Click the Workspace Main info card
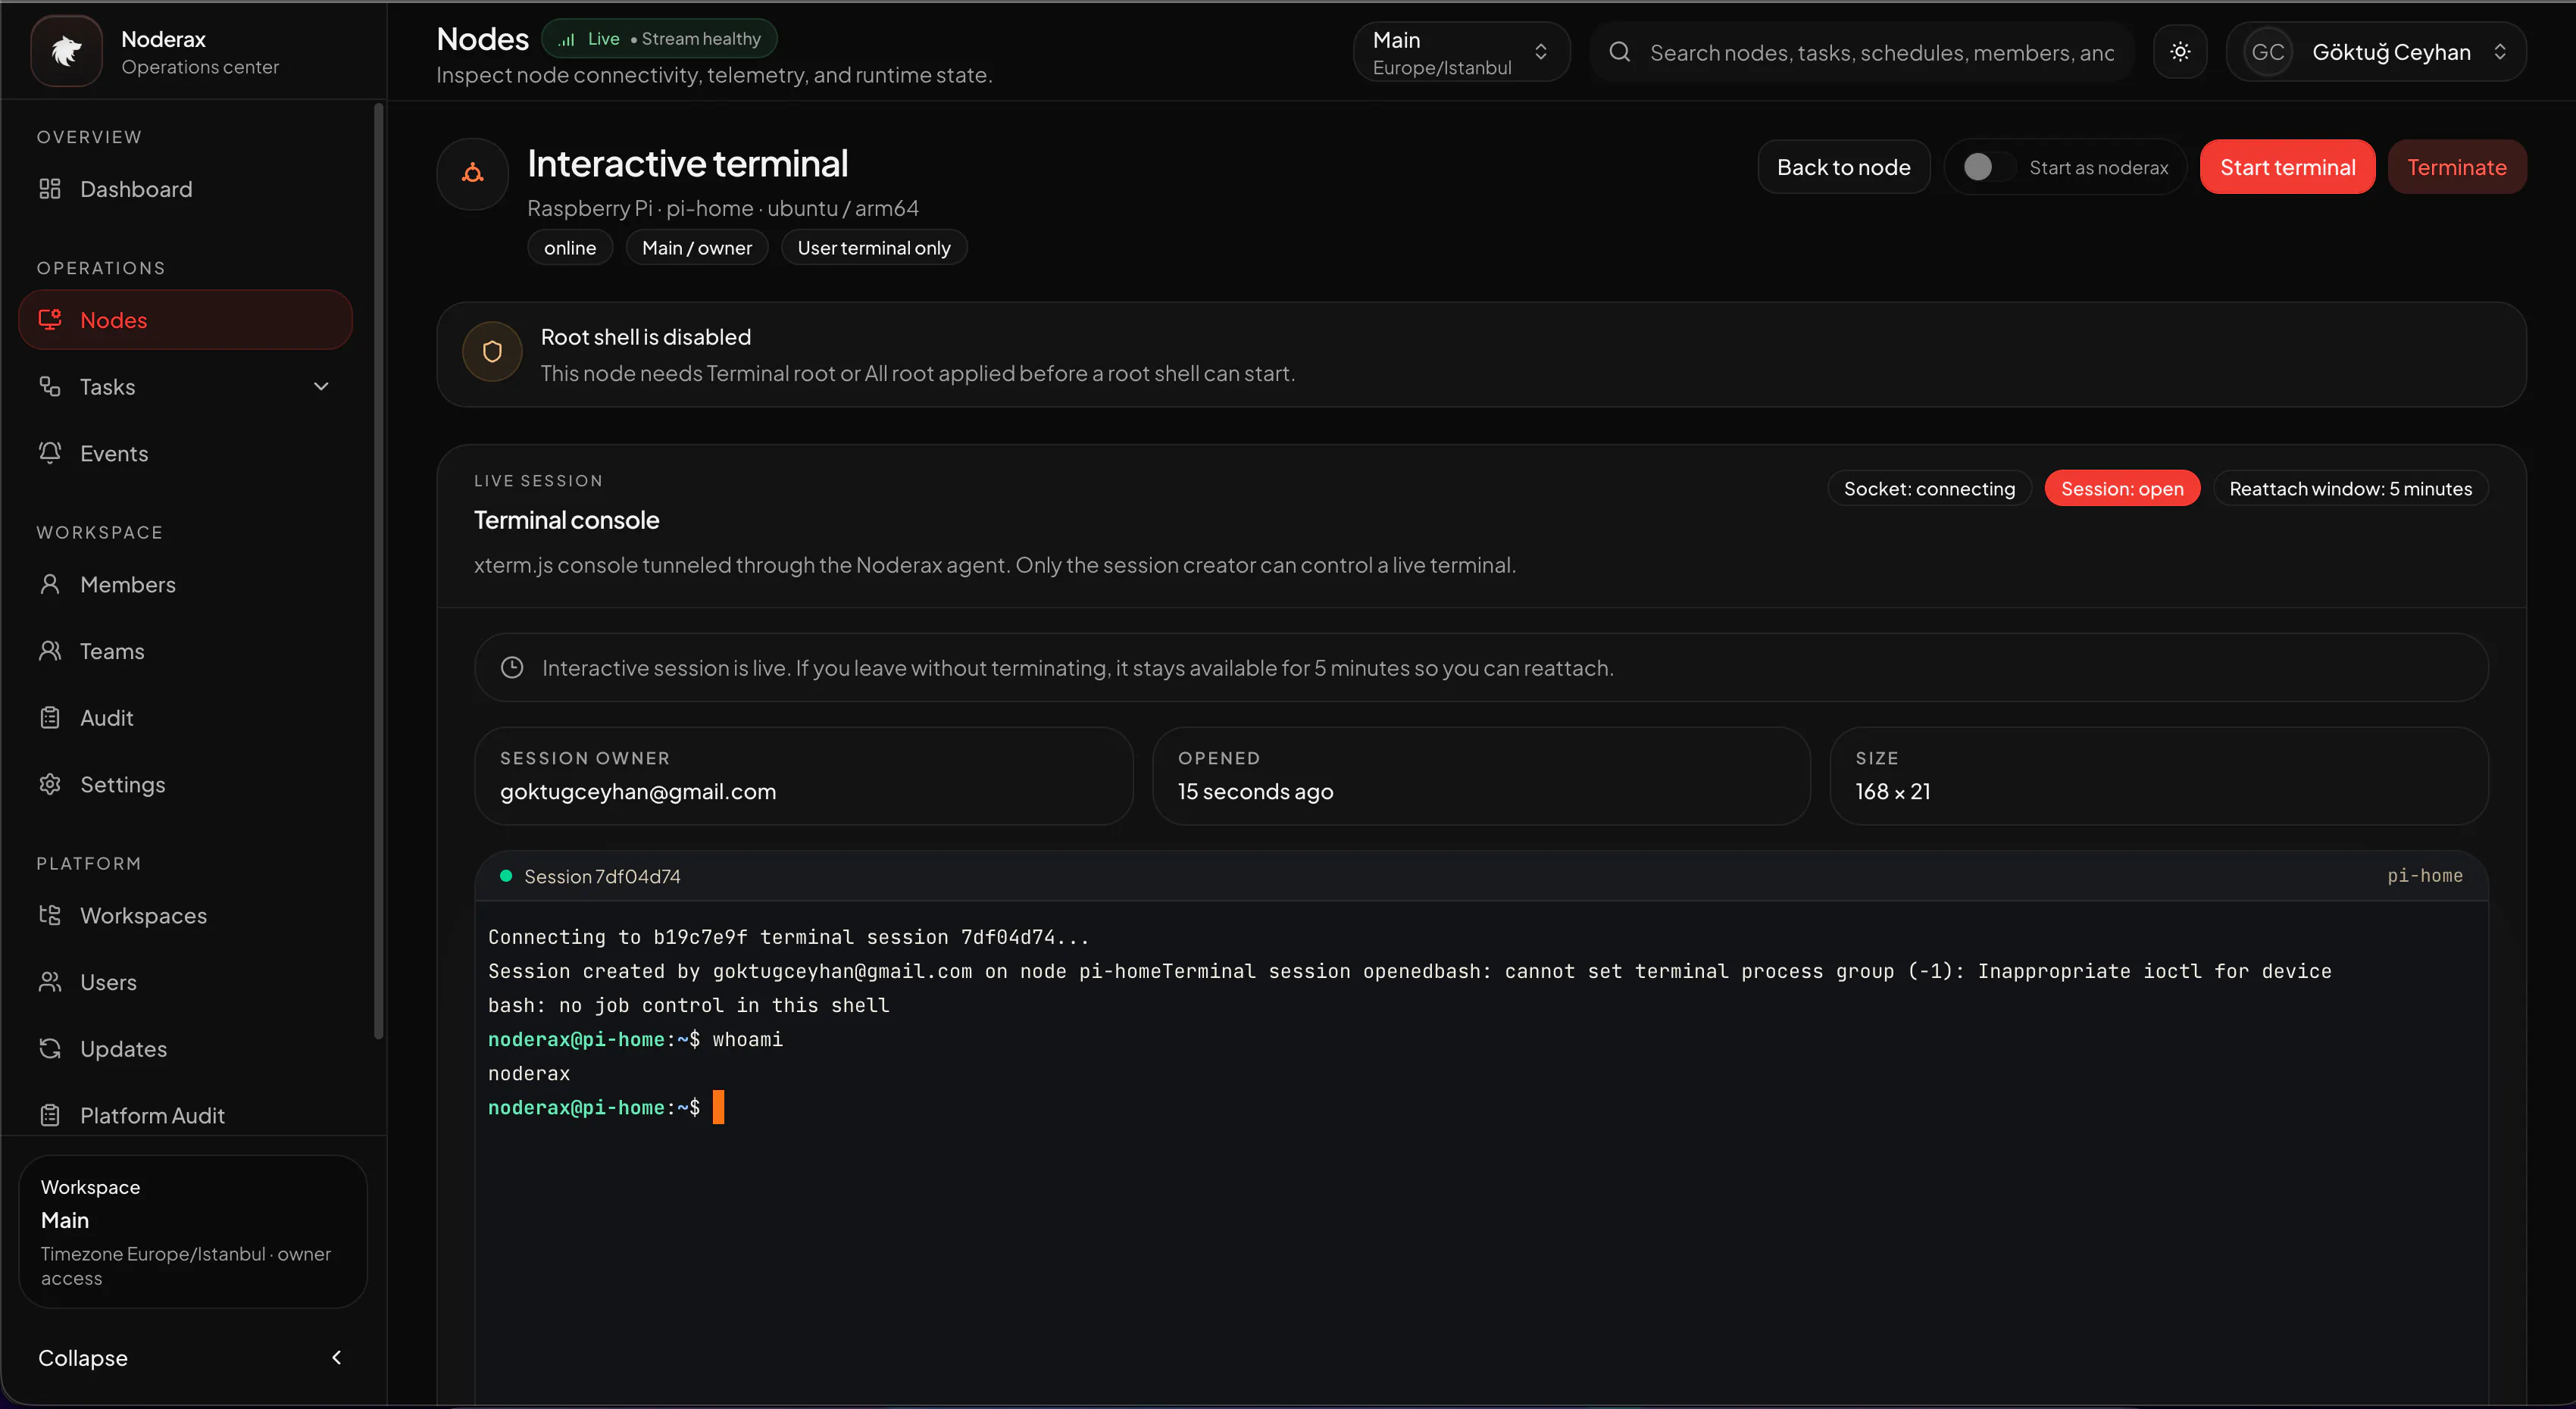 193,1232
